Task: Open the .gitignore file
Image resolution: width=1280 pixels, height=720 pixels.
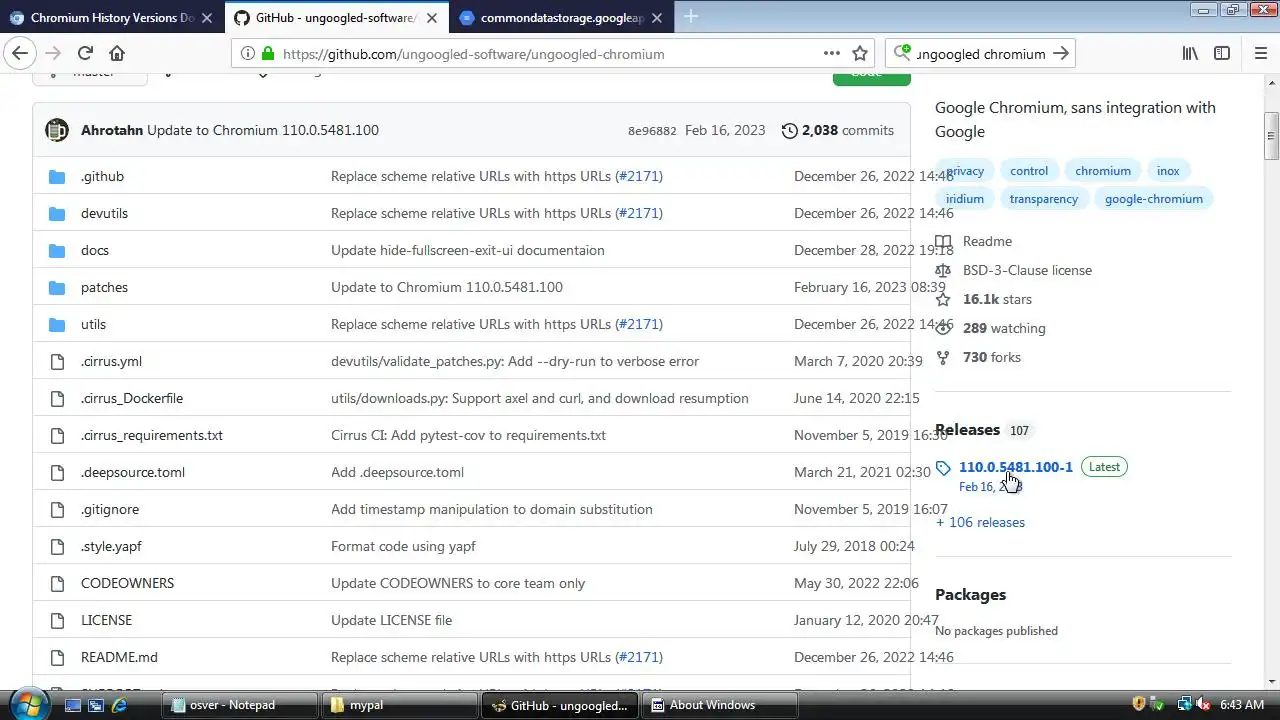Action: pyautogui.click(x=110, y=510)
